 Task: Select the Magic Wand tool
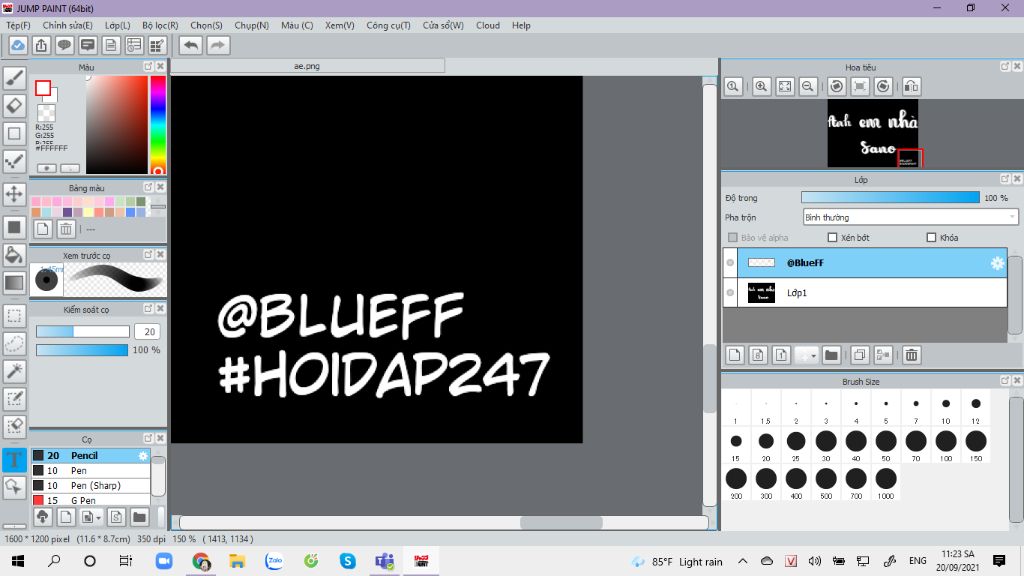(x=14, y=371)
